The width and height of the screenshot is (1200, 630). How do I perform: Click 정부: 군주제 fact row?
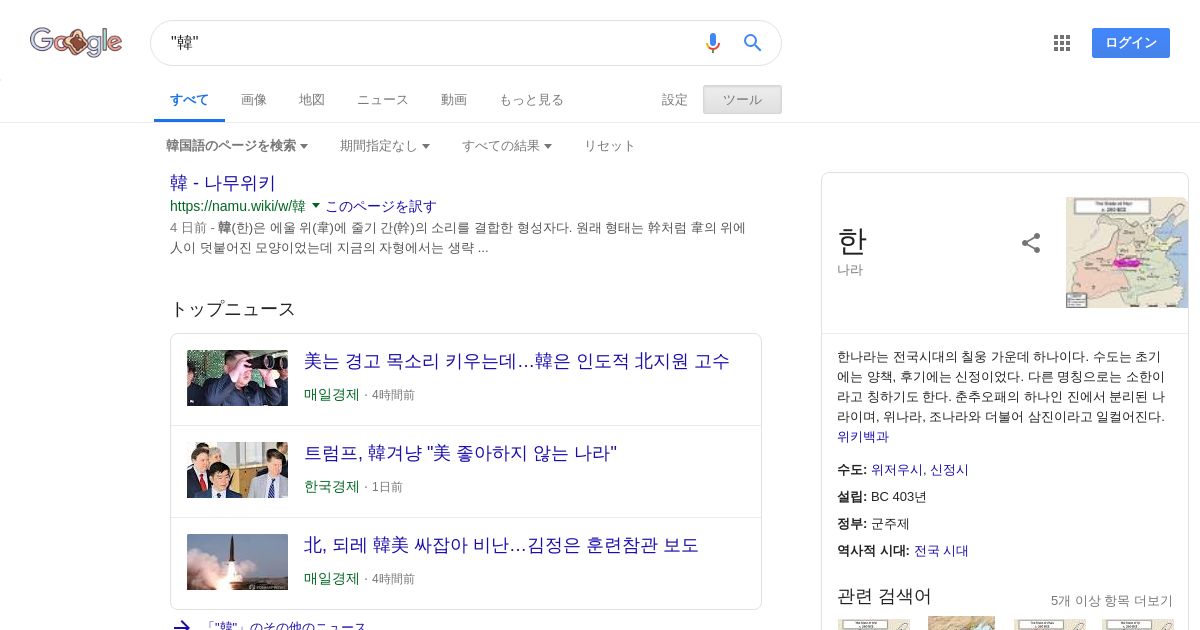[873, 524]
